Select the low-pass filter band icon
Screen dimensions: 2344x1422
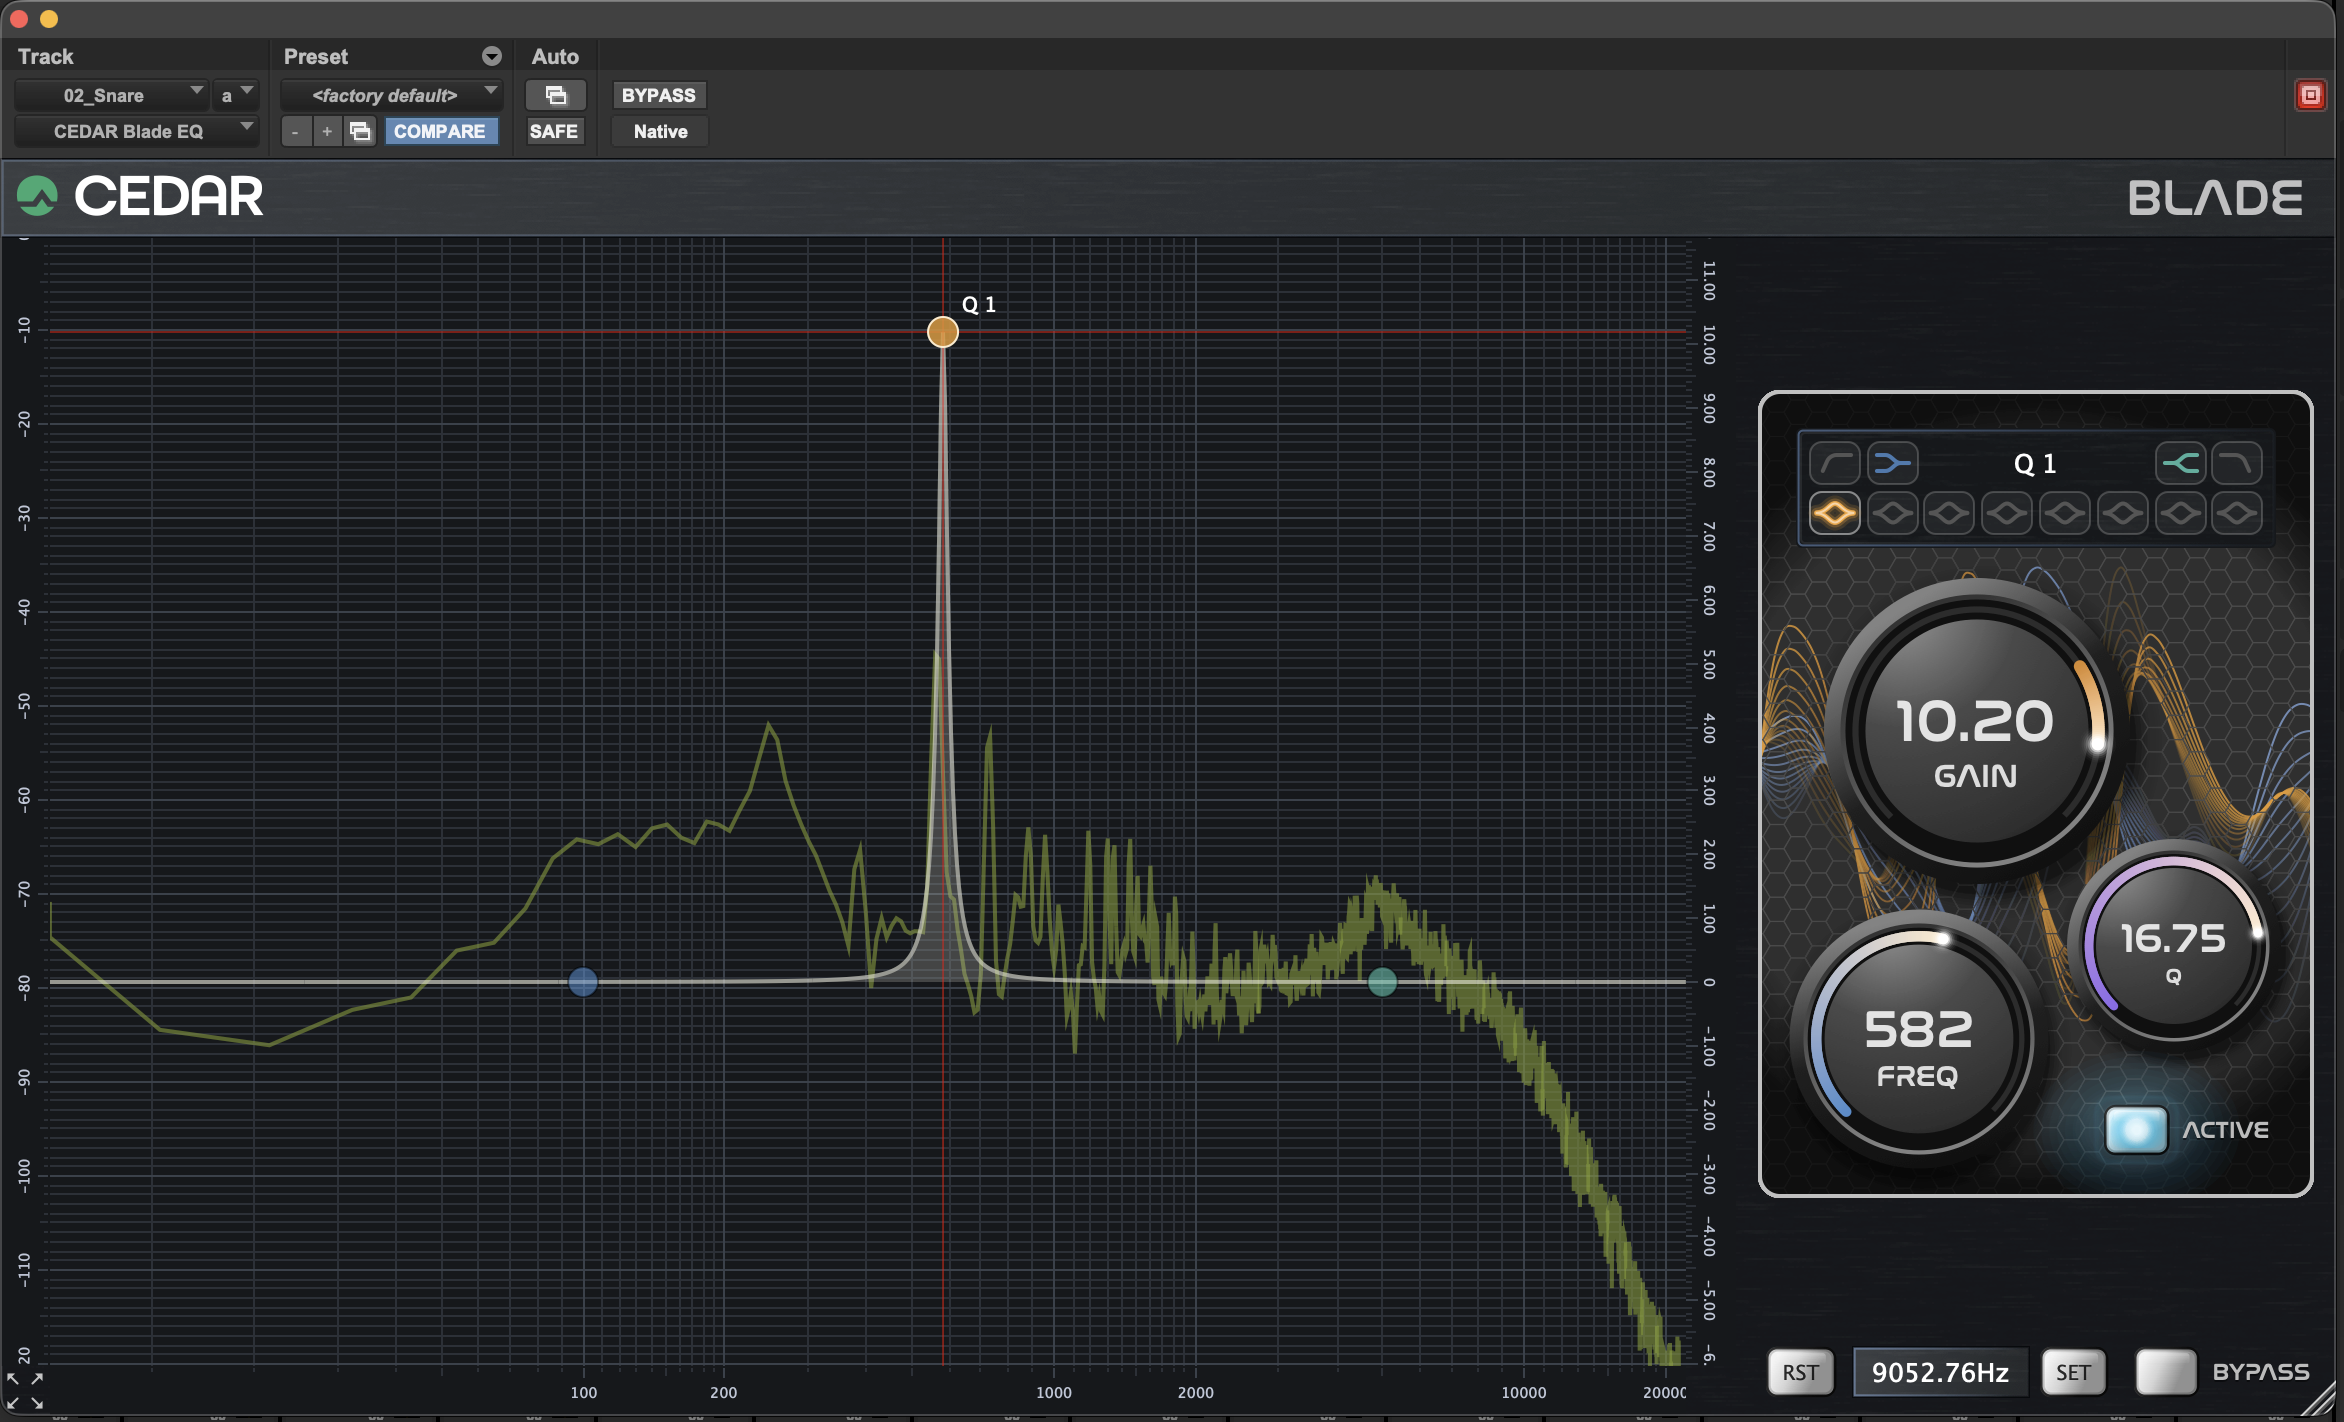(2237, 463)
